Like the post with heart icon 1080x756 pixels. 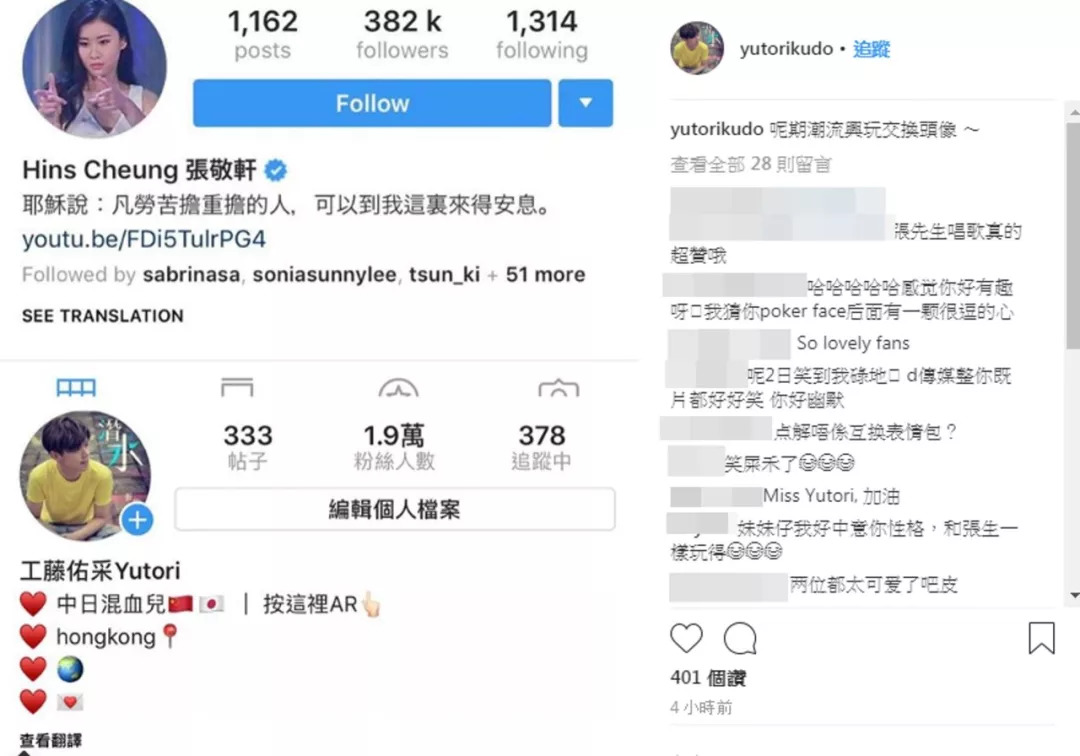coord(686,638)
